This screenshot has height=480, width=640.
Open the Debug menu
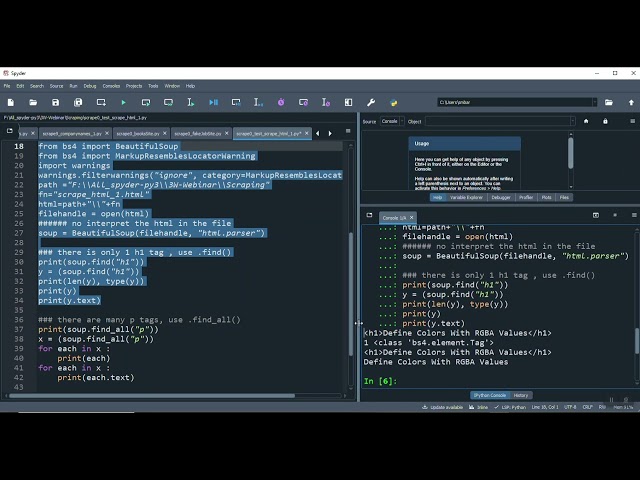[x=90, y=86]
